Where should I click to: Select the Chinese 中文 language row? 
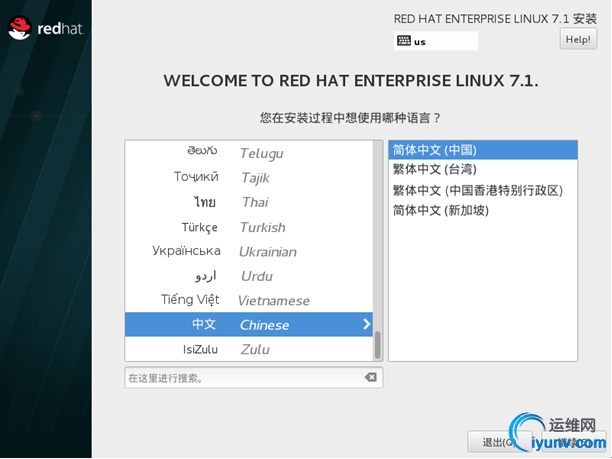pyautogui.click(x=249, y=324)
